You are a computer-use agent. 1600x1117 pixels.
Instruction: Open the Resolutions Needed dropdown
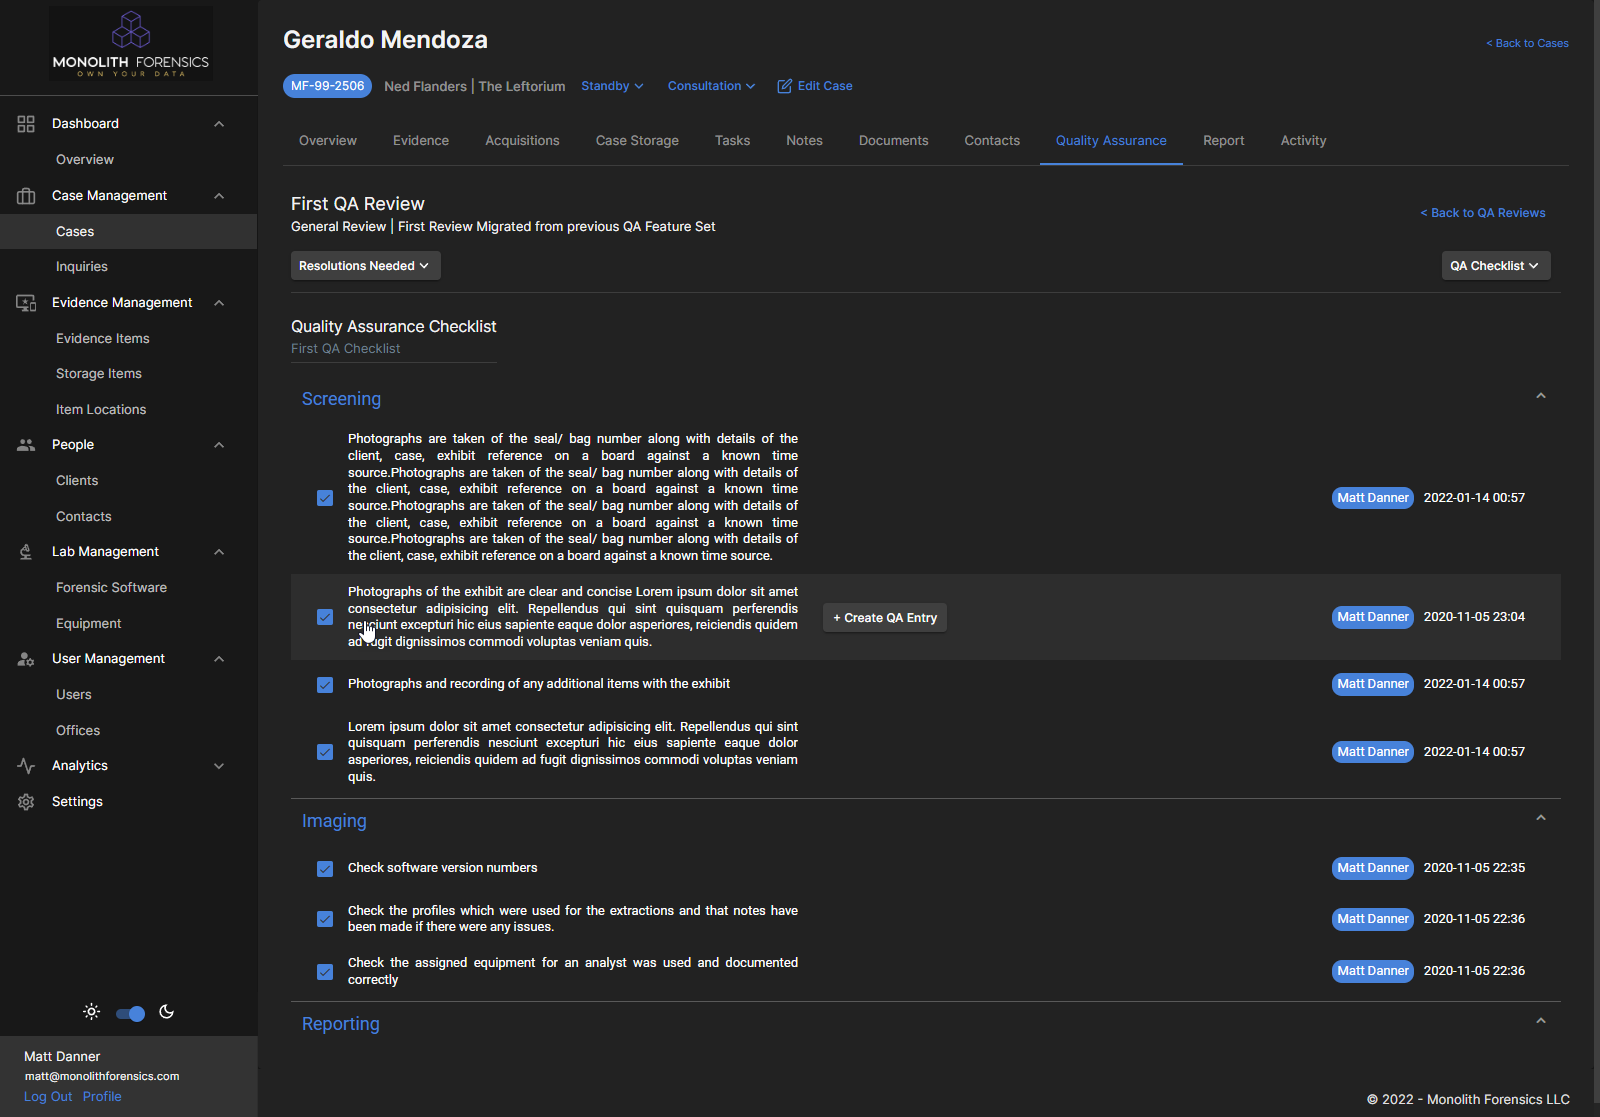click(364, 265)
